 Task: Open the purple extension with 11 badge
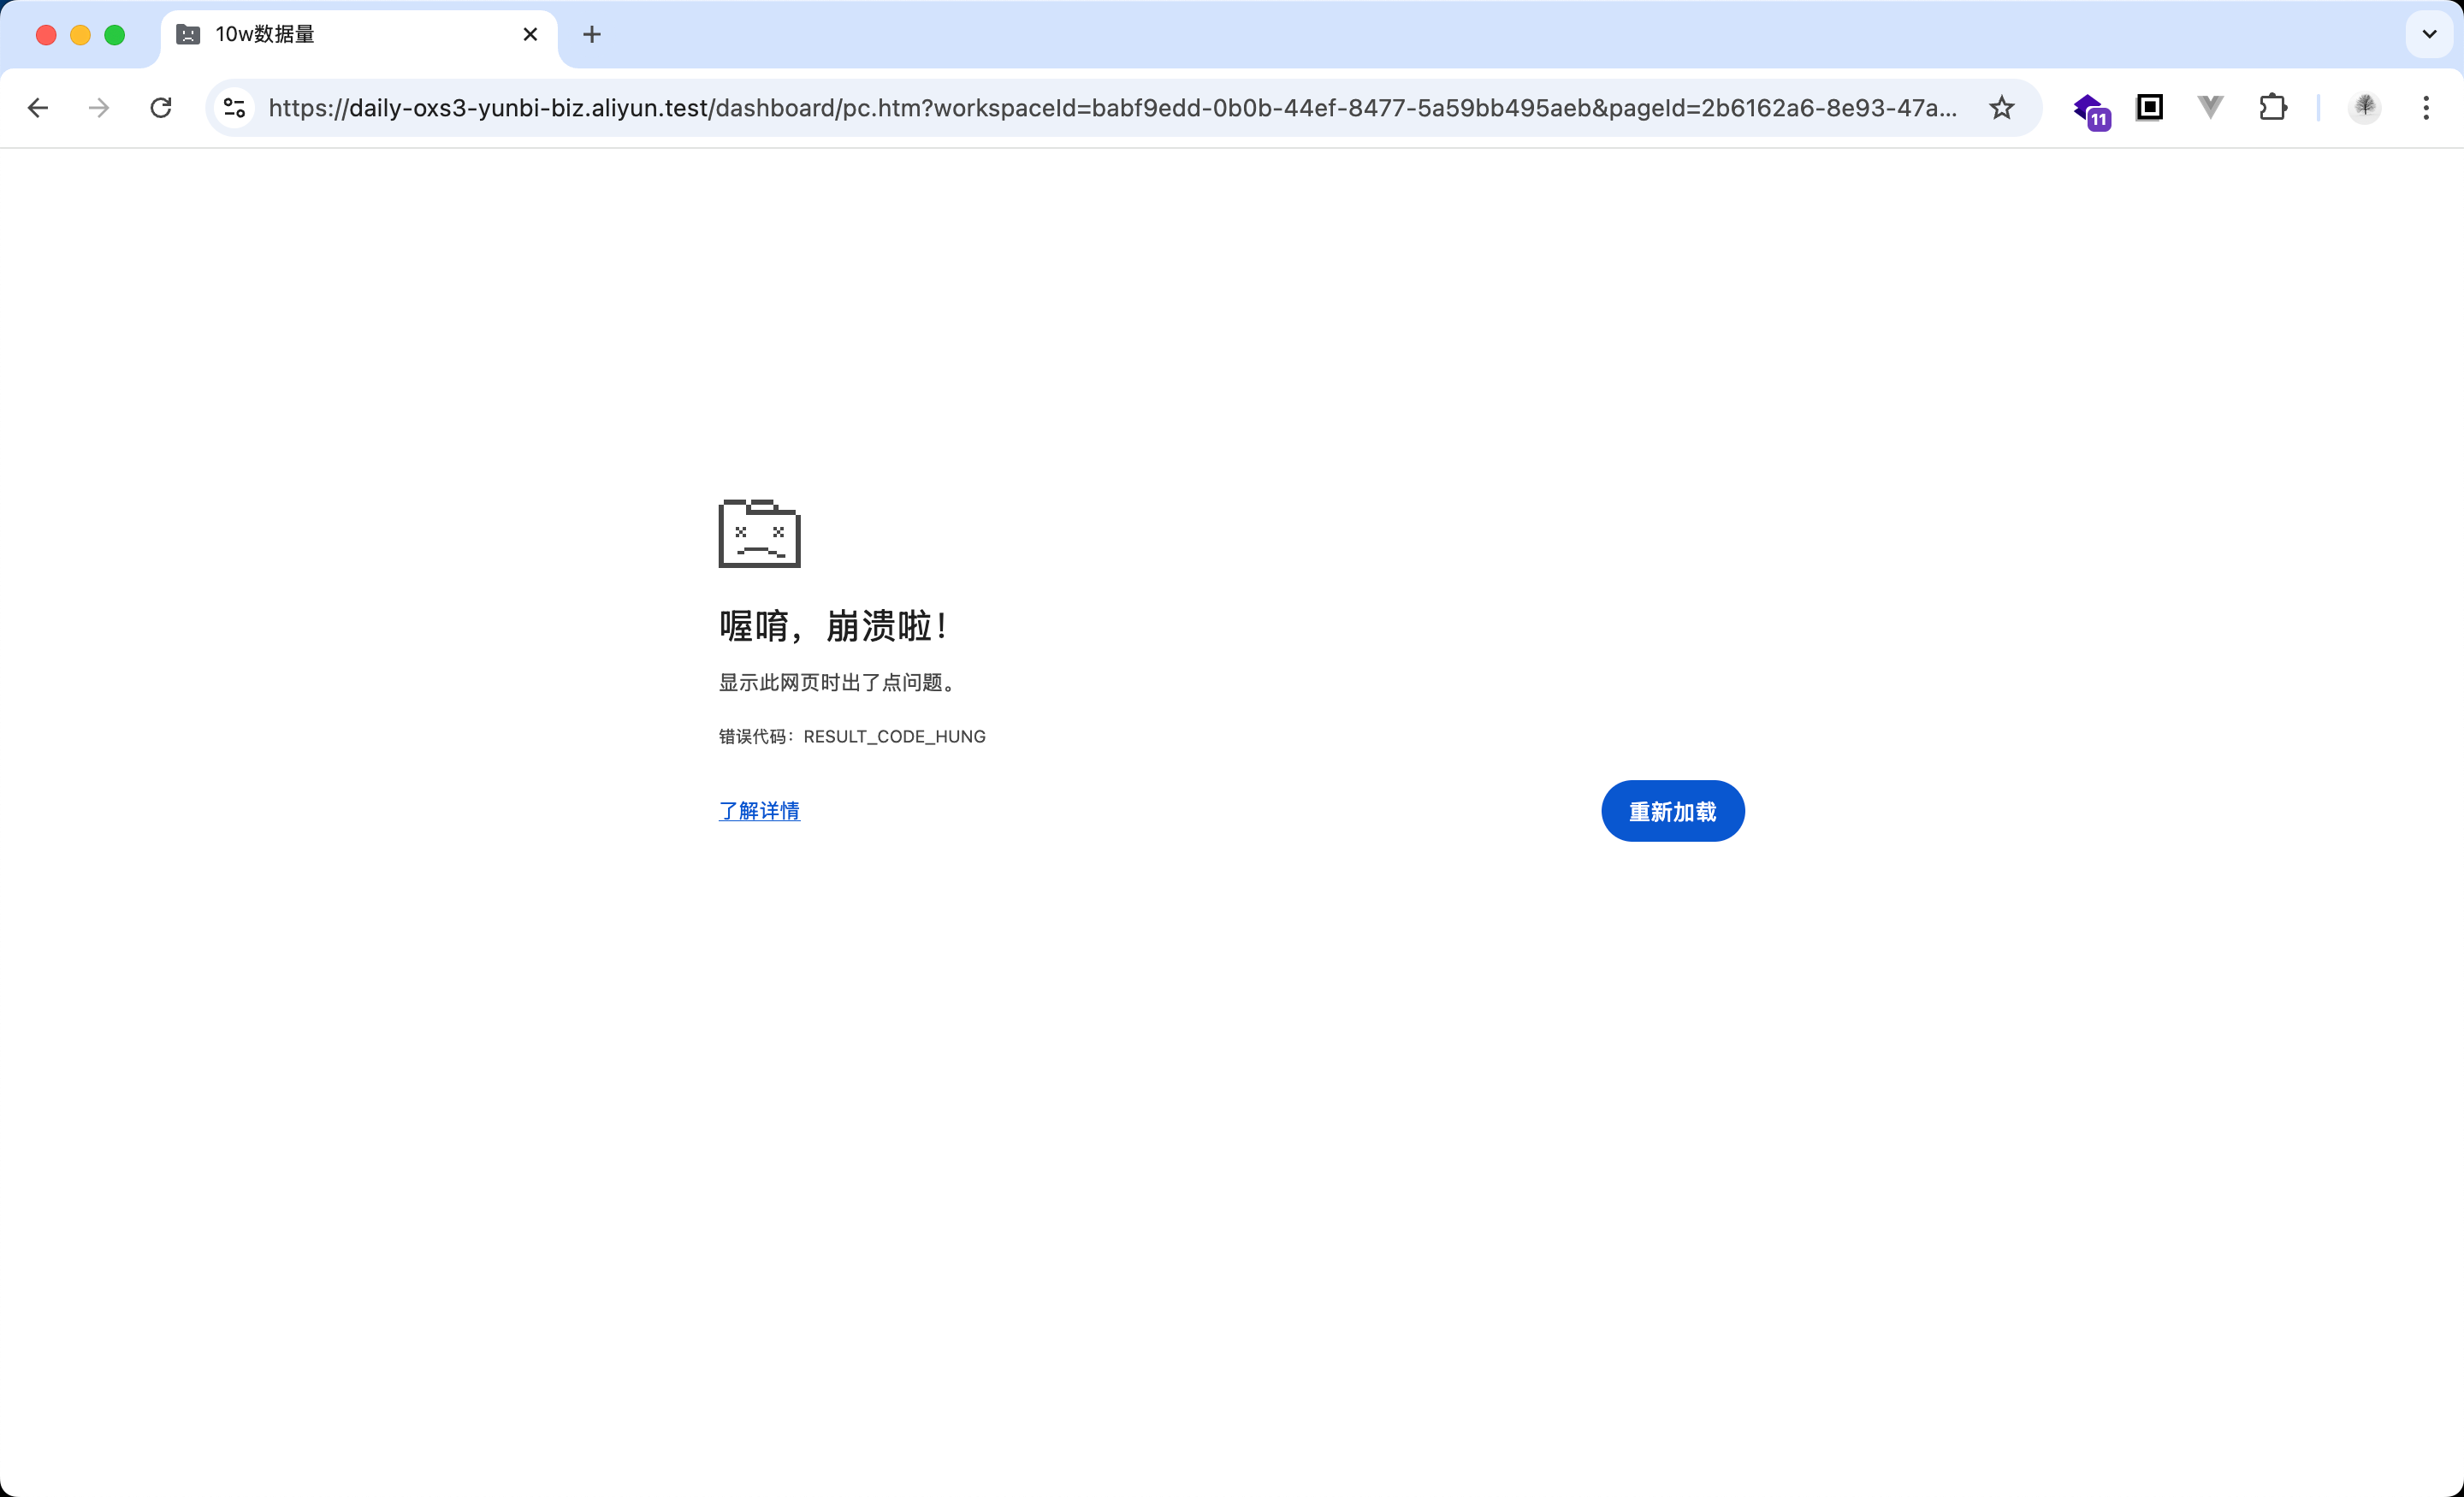(x=2090, y=110)
